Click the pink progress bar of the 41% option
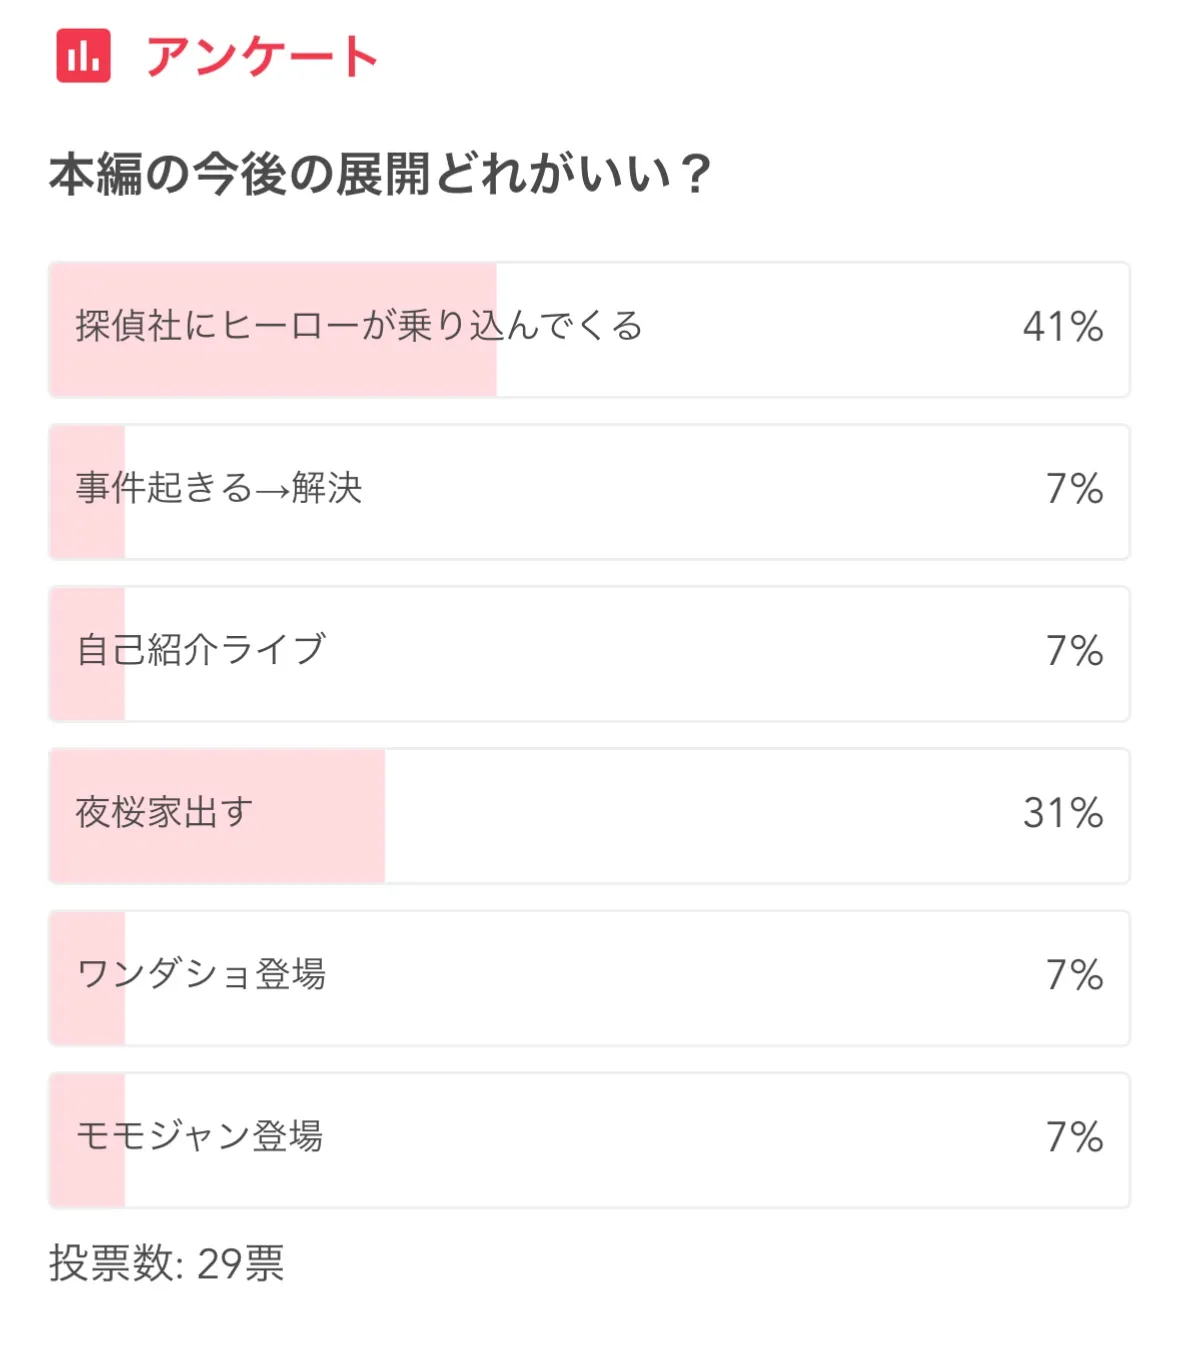The height and width of the screenshot is (1351, 1179). coord(272,372)
